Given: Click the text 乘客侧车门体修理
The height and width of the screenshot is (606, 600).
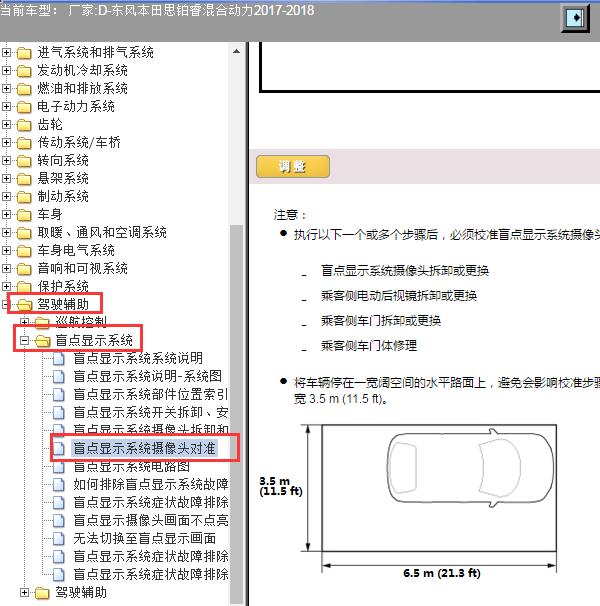Looking at the screenshot, I should tap(369, 346).
